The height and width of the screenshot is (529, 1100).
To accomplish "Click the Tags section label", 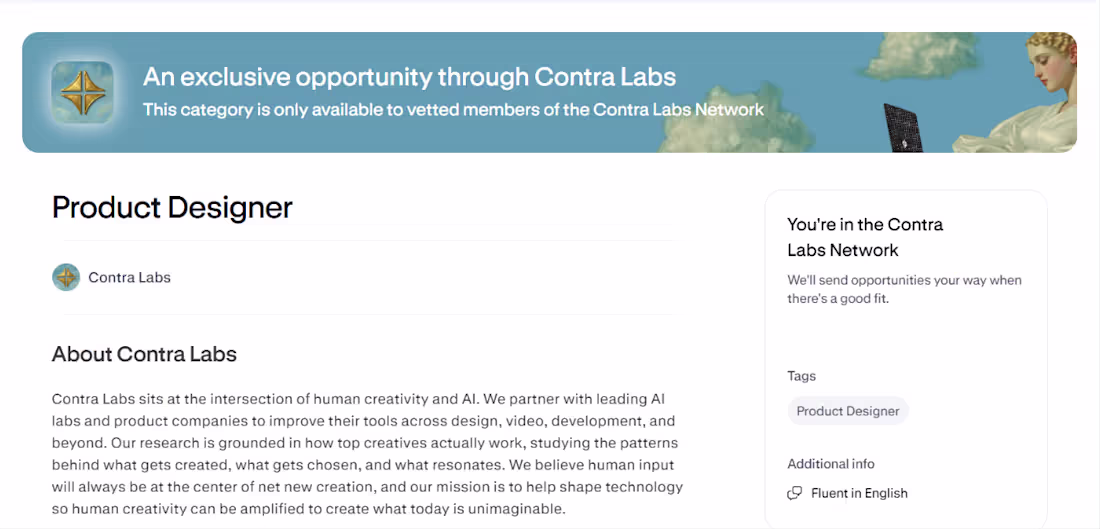I will [x=801, y=376].
